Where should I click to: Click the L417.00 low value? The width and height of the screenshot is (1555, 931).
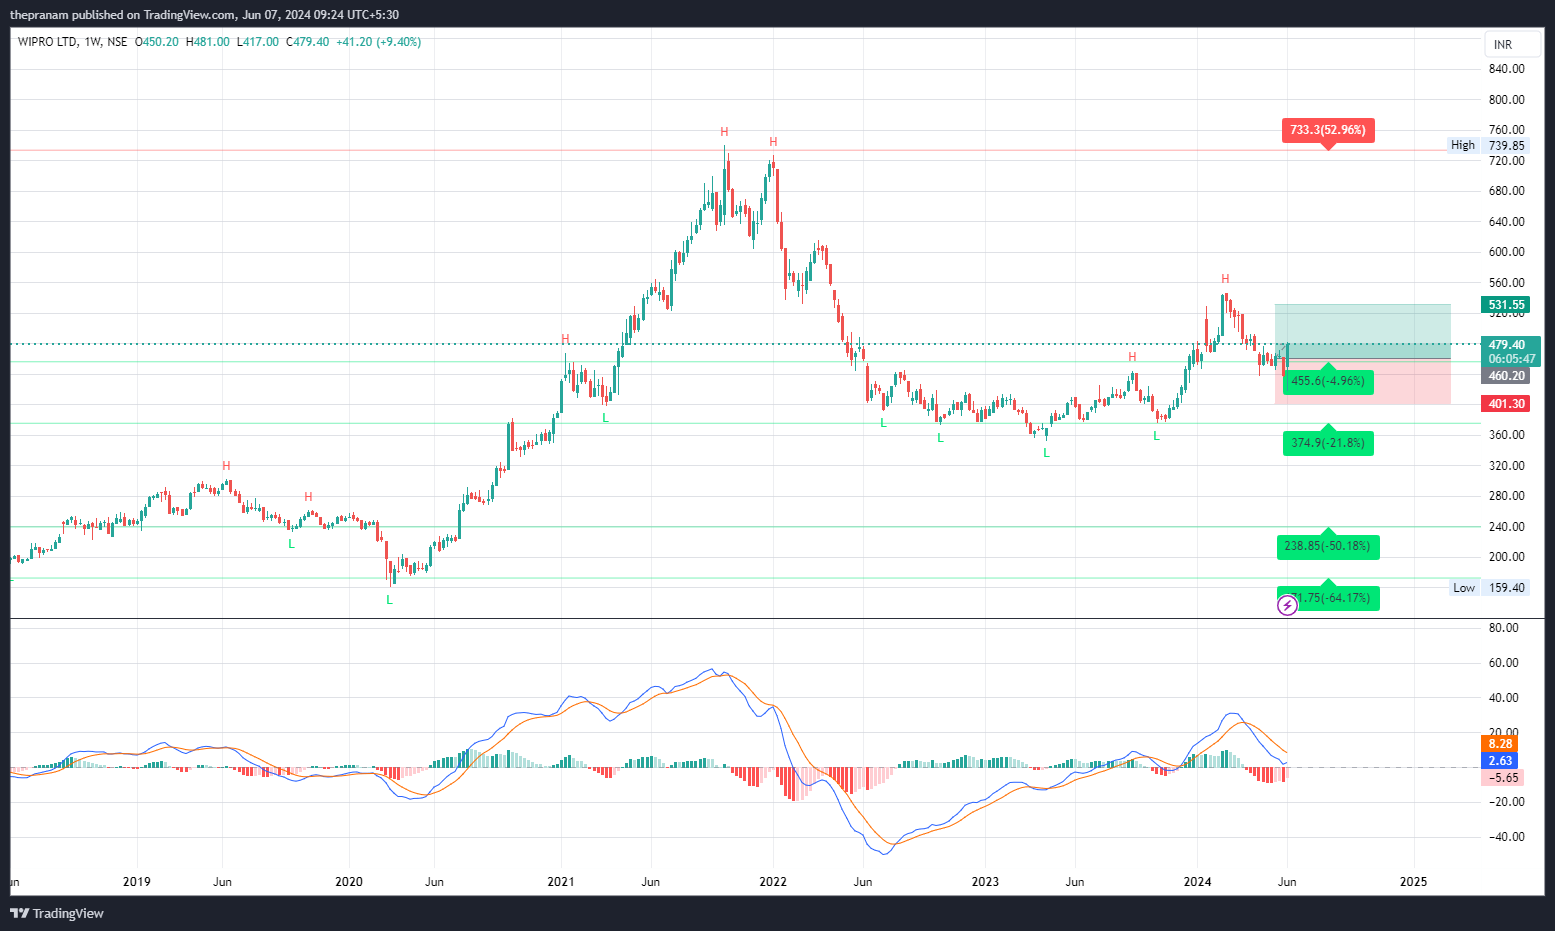coord(258,42)
